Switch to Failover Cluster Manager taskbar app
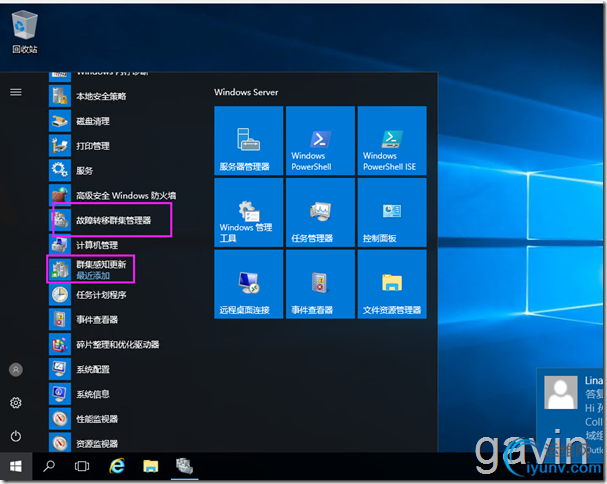 pyautogui.click(x=184, y=466)
